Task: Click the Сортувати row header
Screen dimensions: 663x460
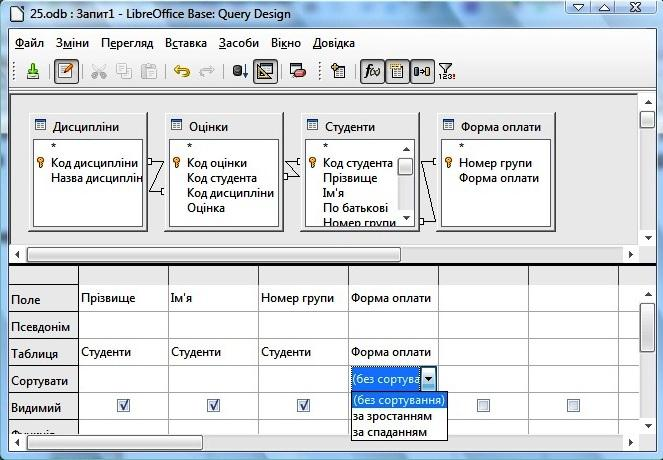Action: coord(44,380)
